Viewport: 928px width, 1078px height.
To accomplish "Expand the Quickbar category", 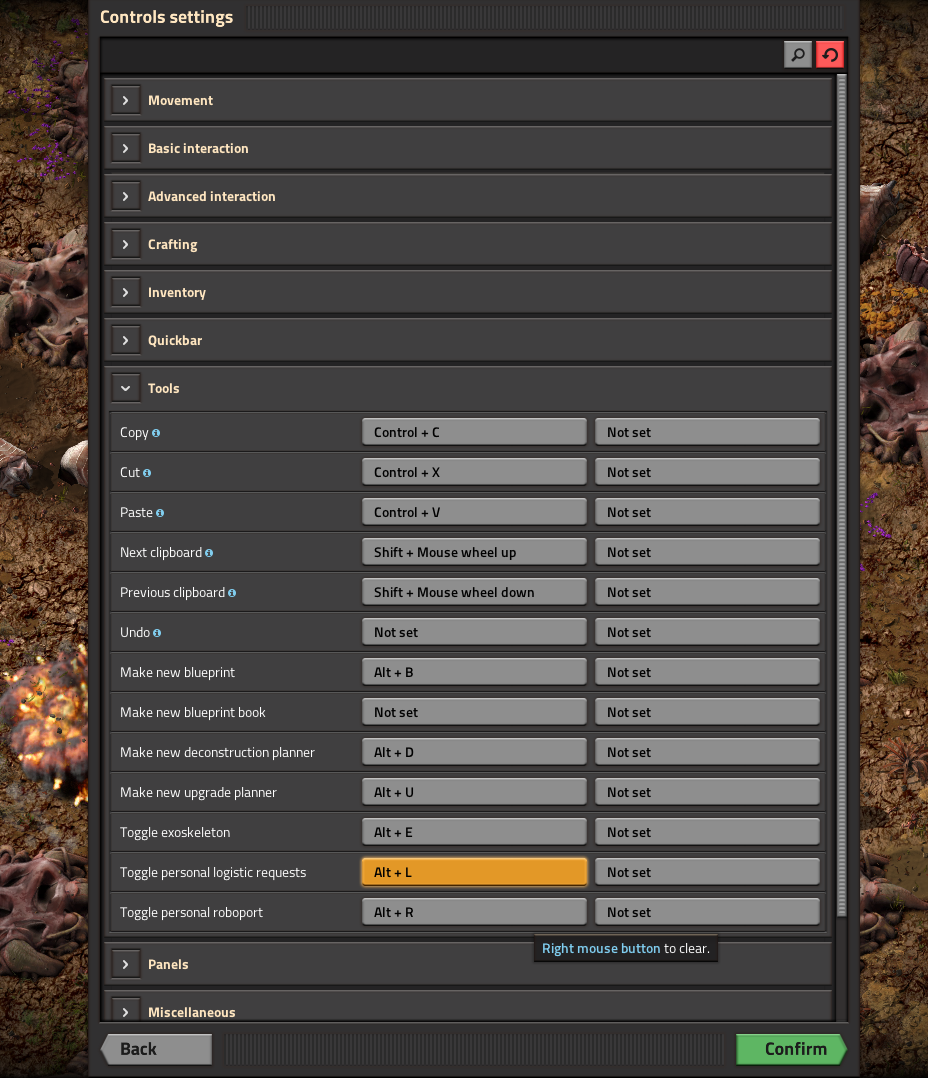I will [x=125, y=340].
